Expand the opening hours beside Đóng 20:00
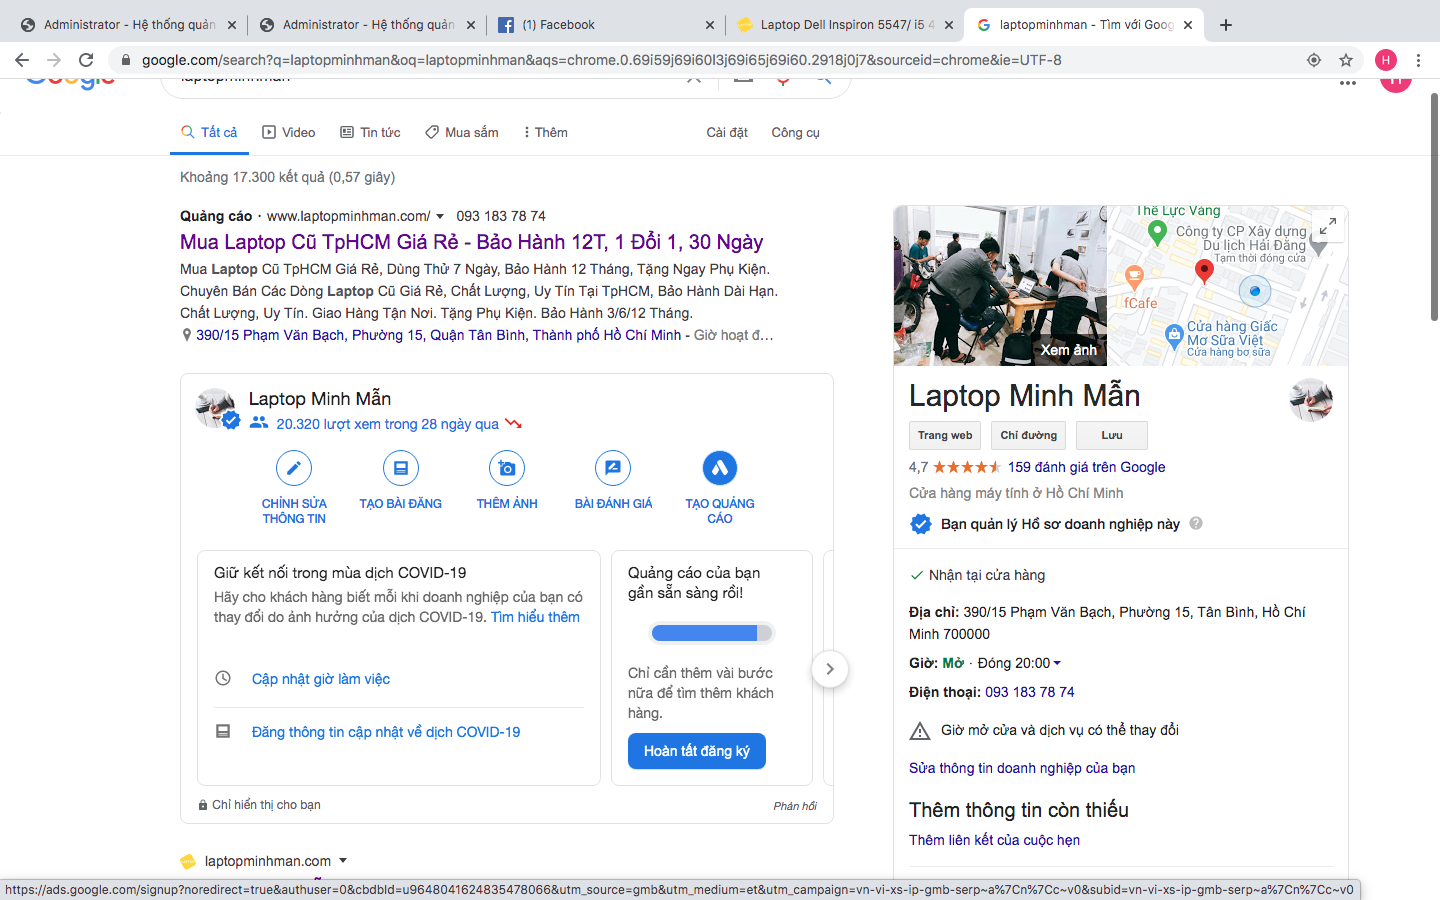The image size is (1440, 900). pos(1057,663)
